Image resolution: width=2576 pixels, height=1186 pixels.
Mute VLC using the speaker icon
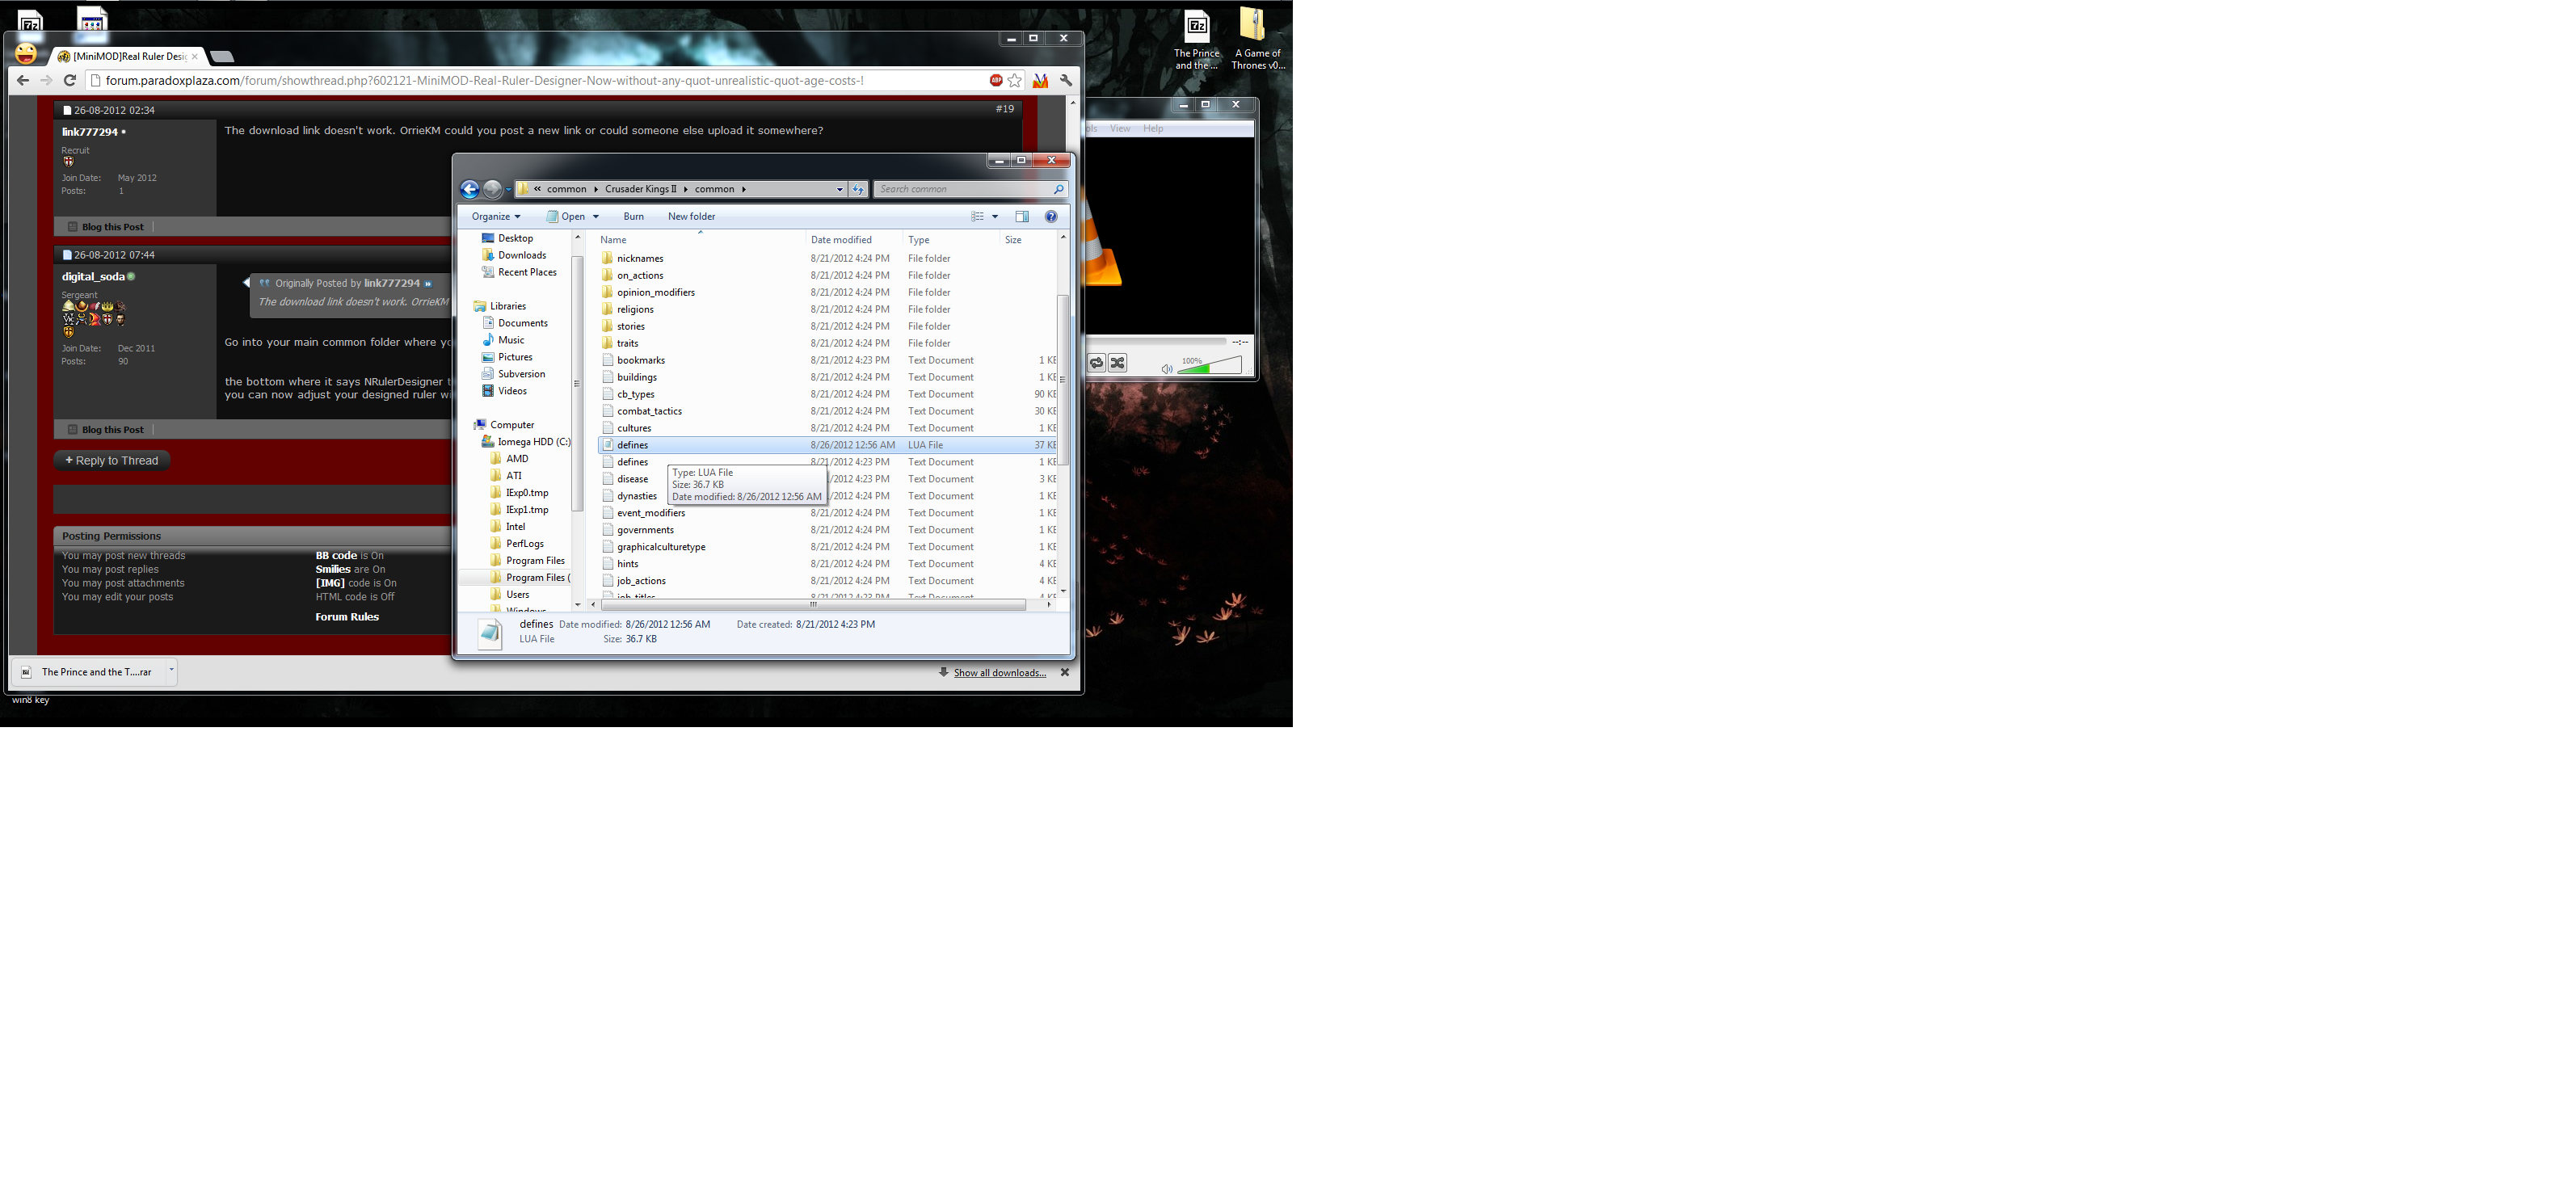tap(1166, 369)
